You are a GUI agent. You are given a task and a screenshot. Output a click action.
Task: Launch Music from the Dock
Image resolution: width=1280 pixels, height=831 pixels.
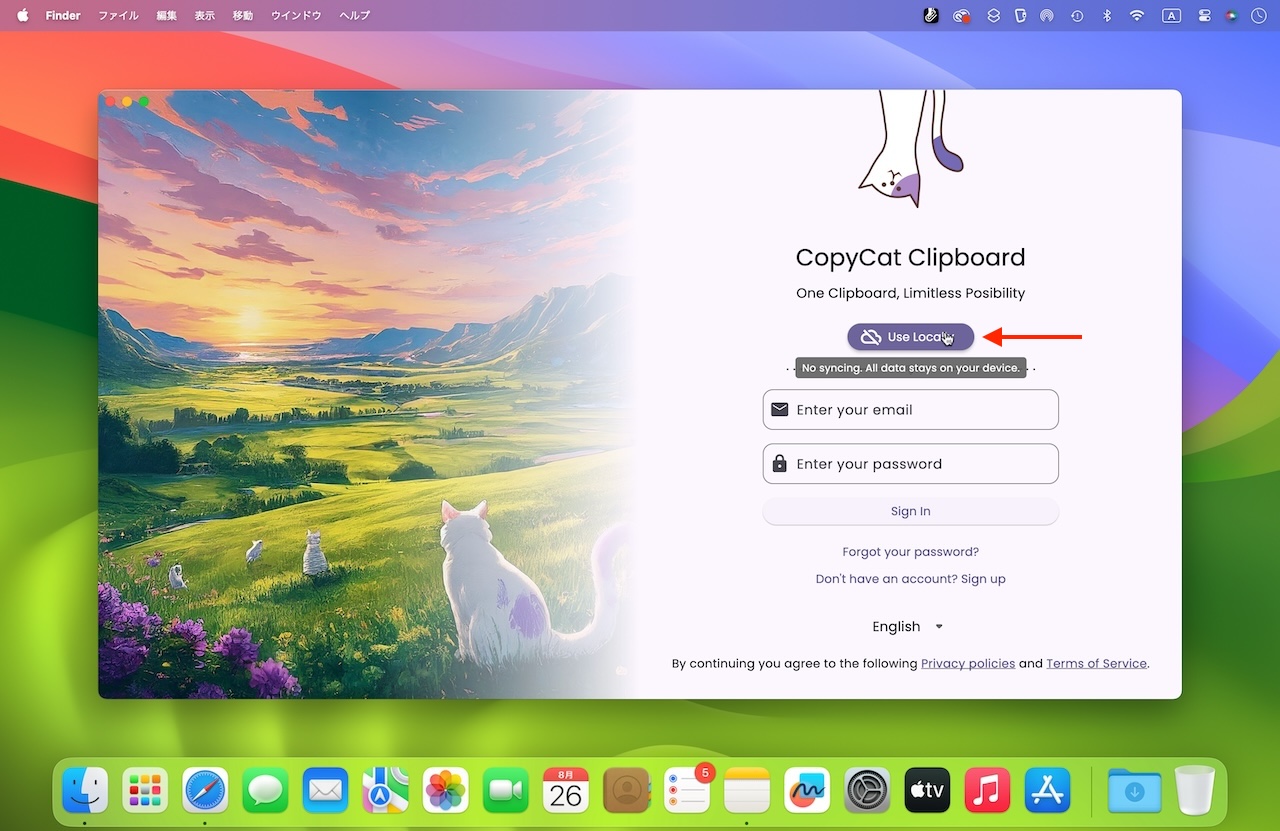tap(987, 791)
